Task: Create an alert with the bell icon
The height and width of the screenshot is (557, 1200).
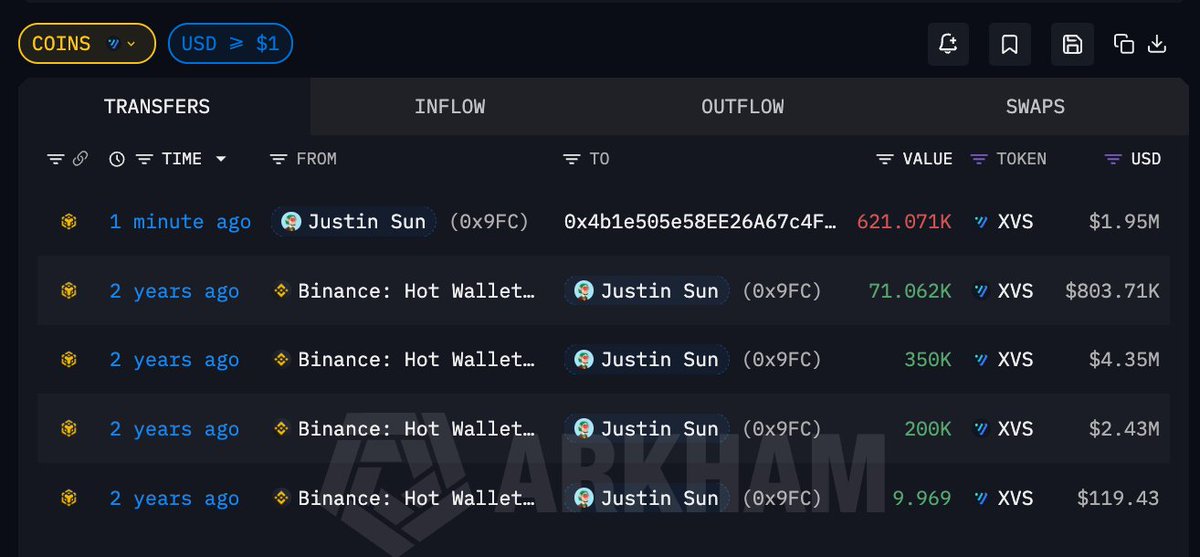Action: point(948,44)
